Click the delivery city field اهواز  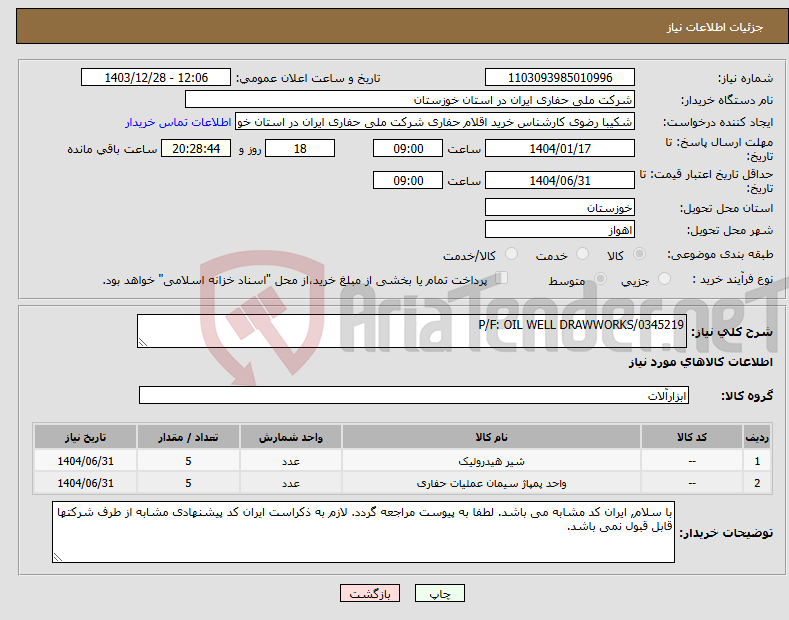click(x=560, y=229)
